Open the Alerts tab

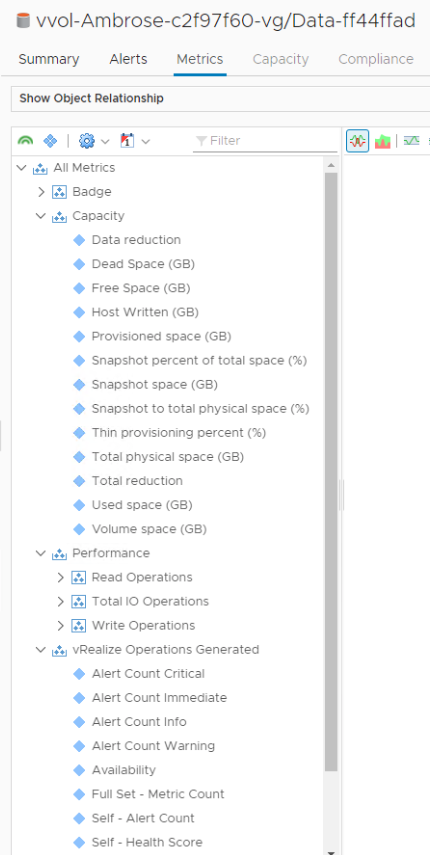coord(128,59)
